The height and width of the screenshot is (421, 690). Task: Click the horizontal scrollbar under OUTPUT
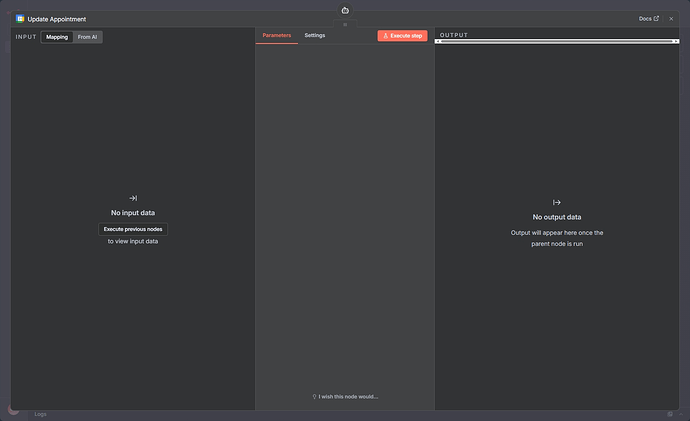click(x=557, y=41)
